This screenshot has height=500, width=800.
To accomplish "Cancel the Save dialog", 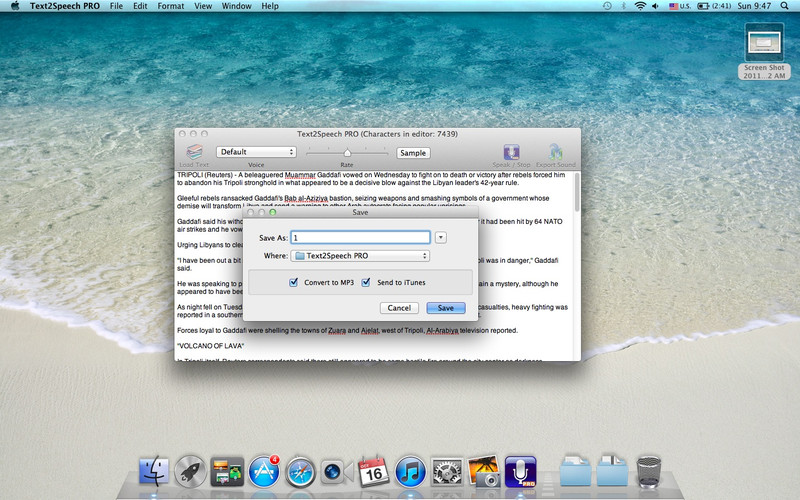I will pos(400,308).
